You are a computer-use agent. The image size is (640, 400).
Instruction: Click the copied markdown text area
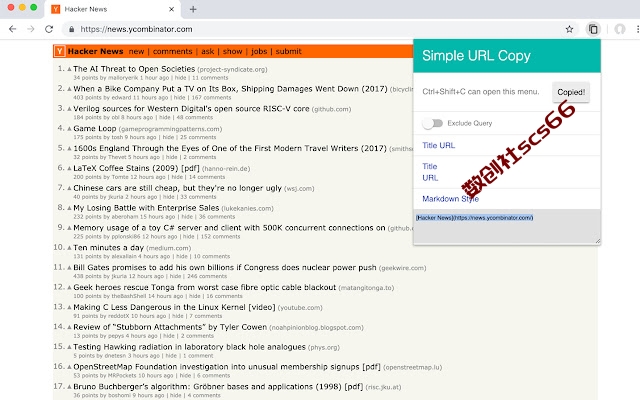tap(507, 227)
